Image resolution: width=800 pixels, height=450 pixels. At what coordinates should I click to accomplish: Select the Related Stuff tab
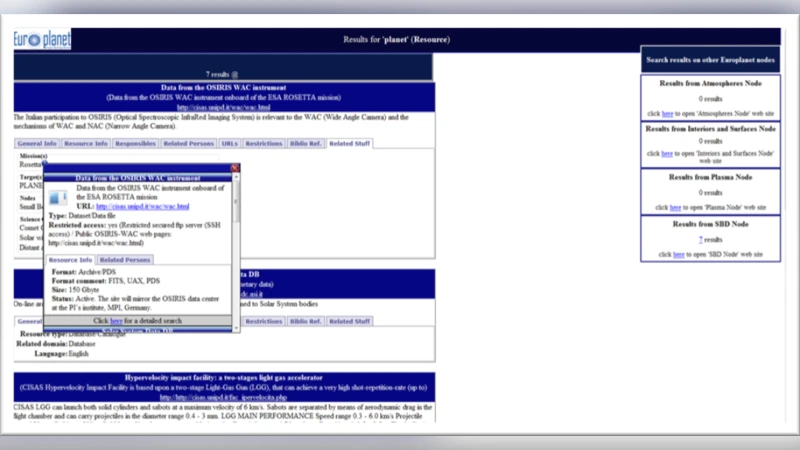350,144
